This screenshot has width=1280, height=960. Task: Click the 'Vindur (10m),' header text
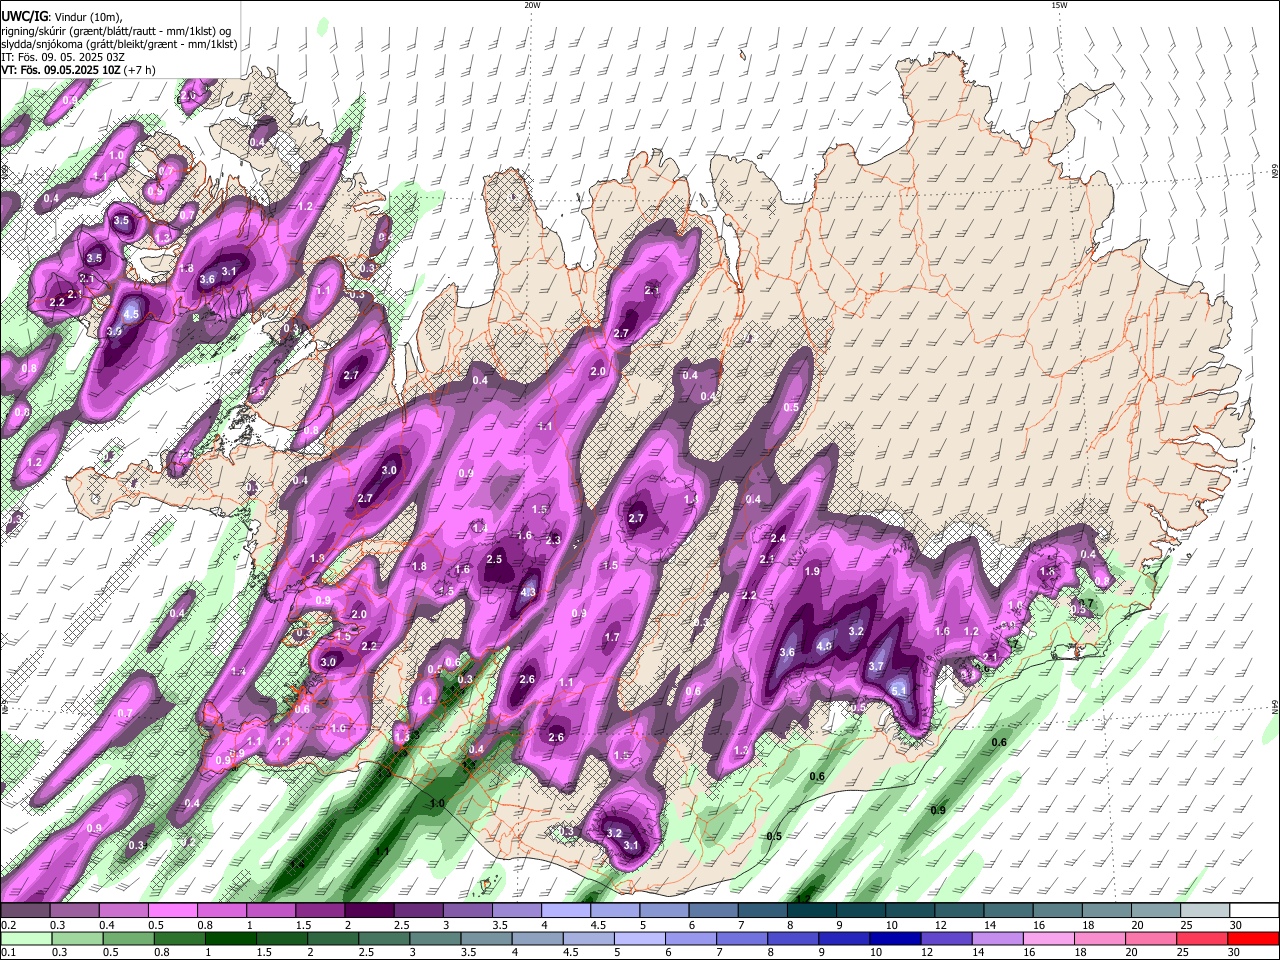[88, 17]
